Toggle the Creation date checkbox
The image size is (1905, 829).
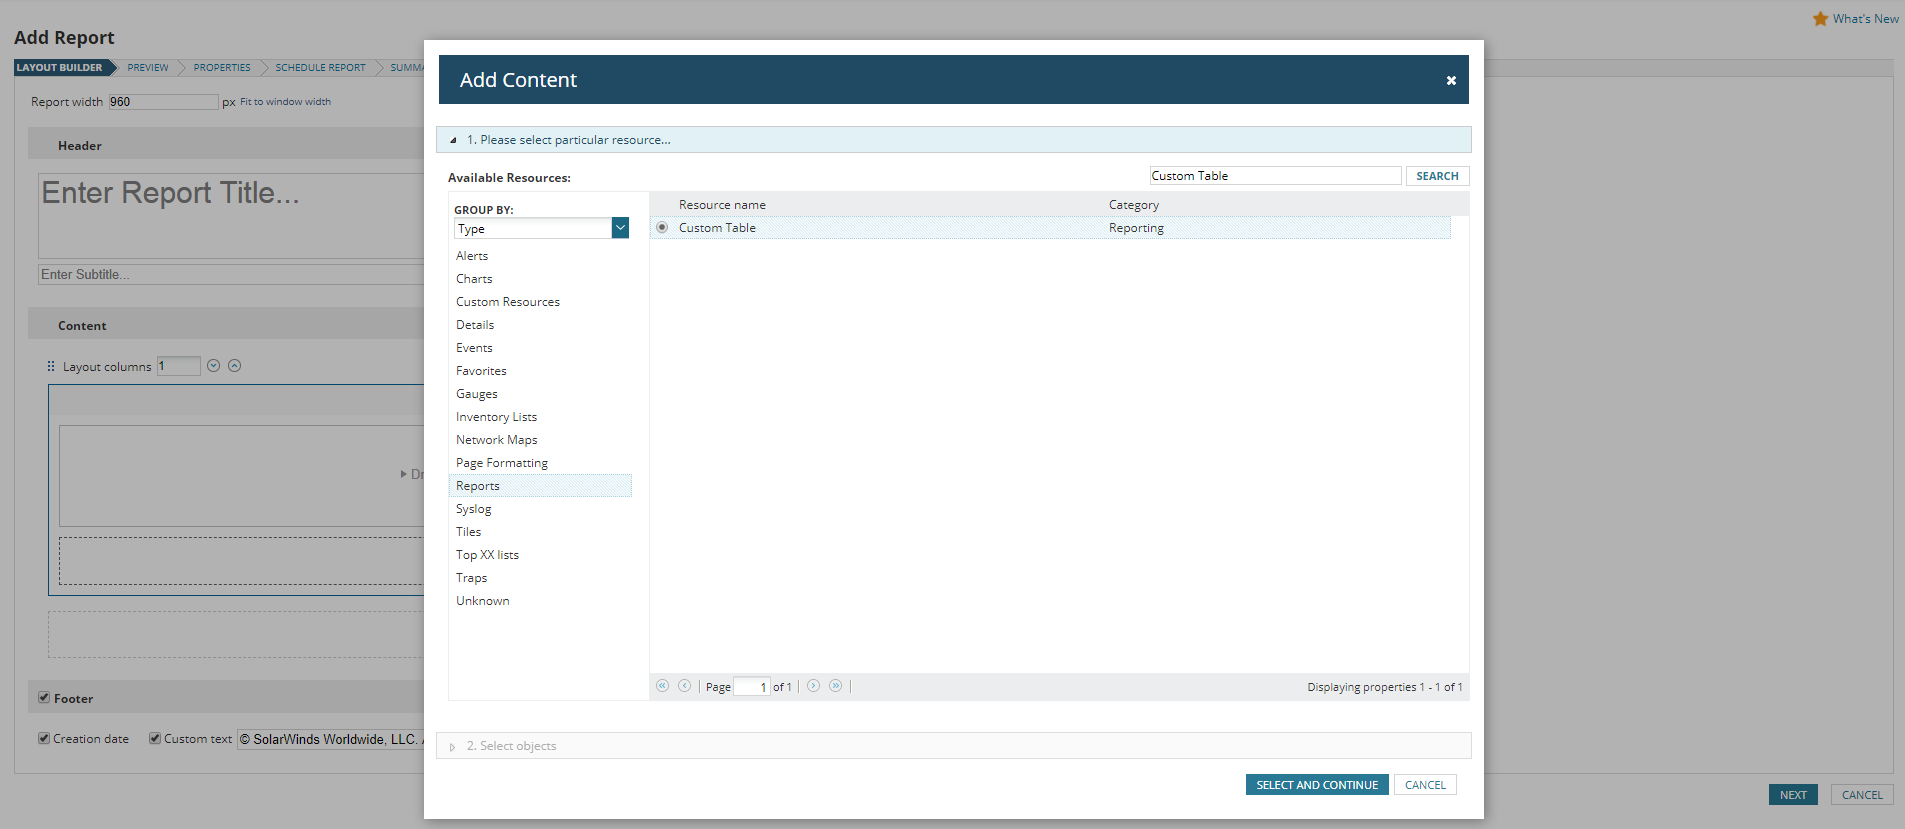click(44, 738)
